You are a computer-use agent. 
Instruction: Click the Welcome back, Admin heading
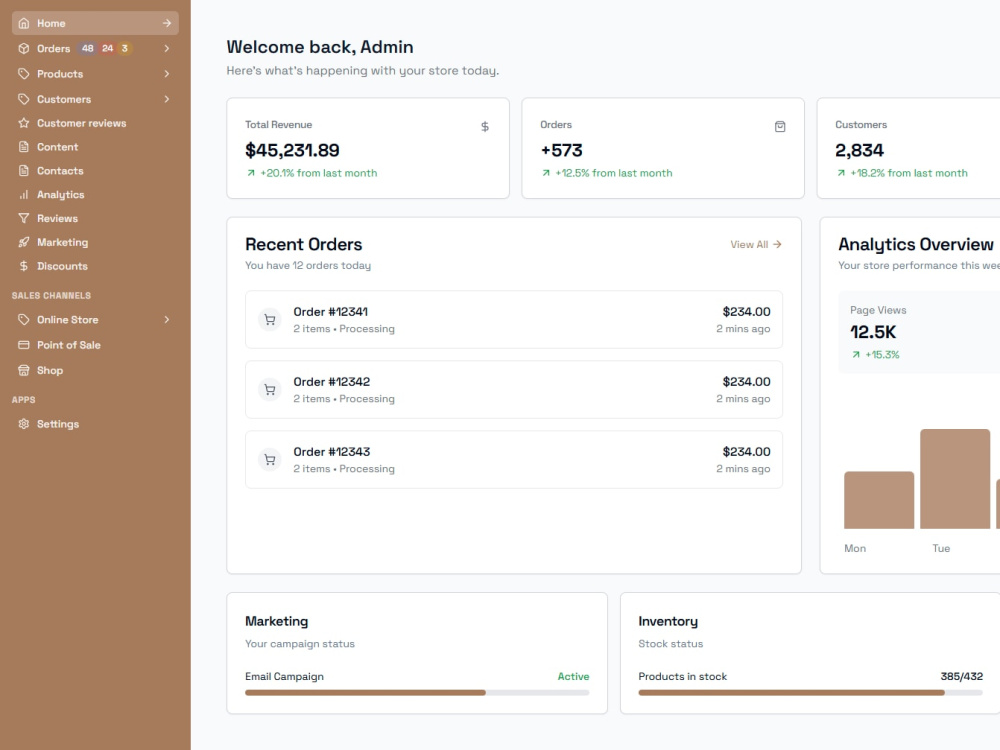(320, 47)
